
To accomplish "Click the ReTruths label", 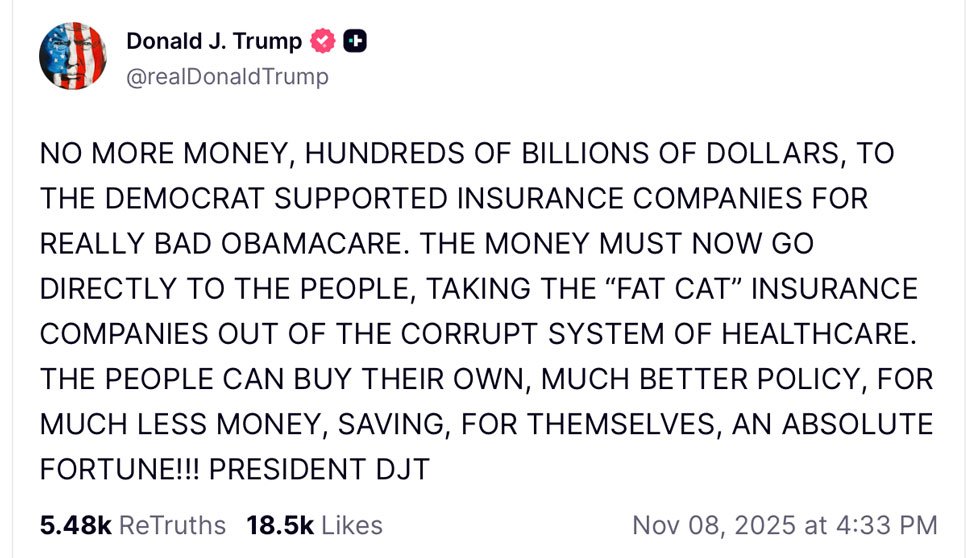I will [x=172, y=524].
